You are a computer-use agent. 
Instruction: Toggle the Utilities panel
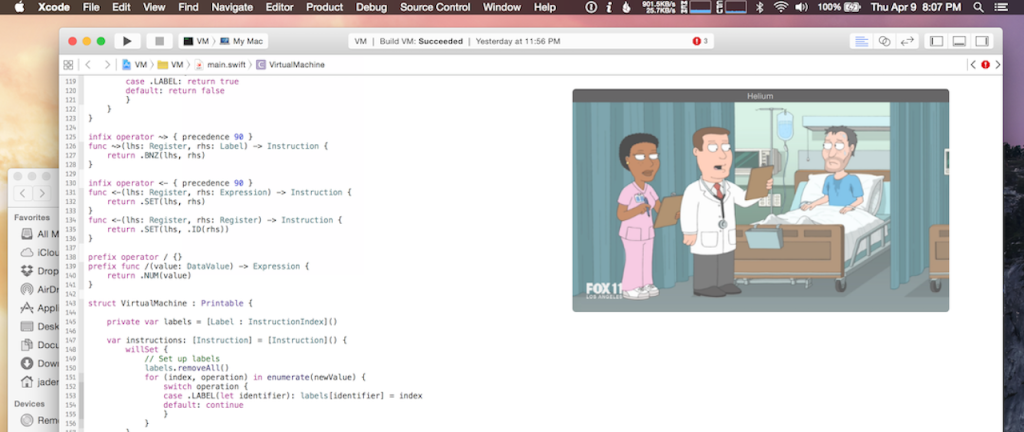982,41
